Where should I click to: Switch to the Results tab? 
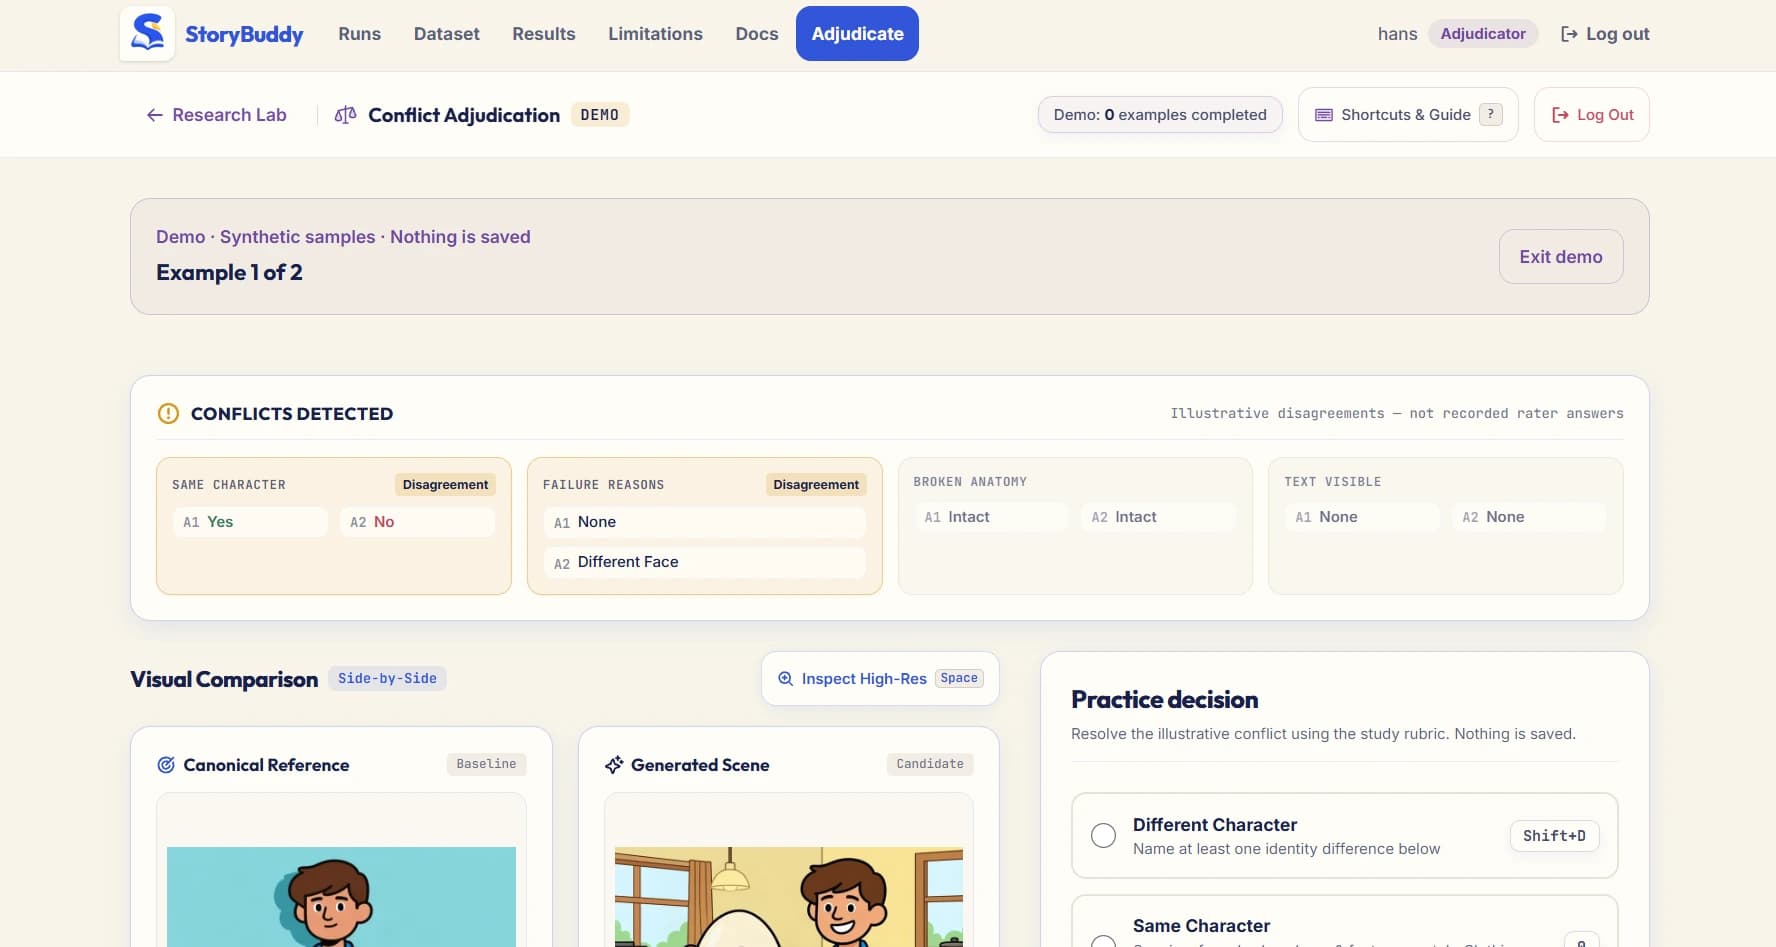click(x=544, y=34)
